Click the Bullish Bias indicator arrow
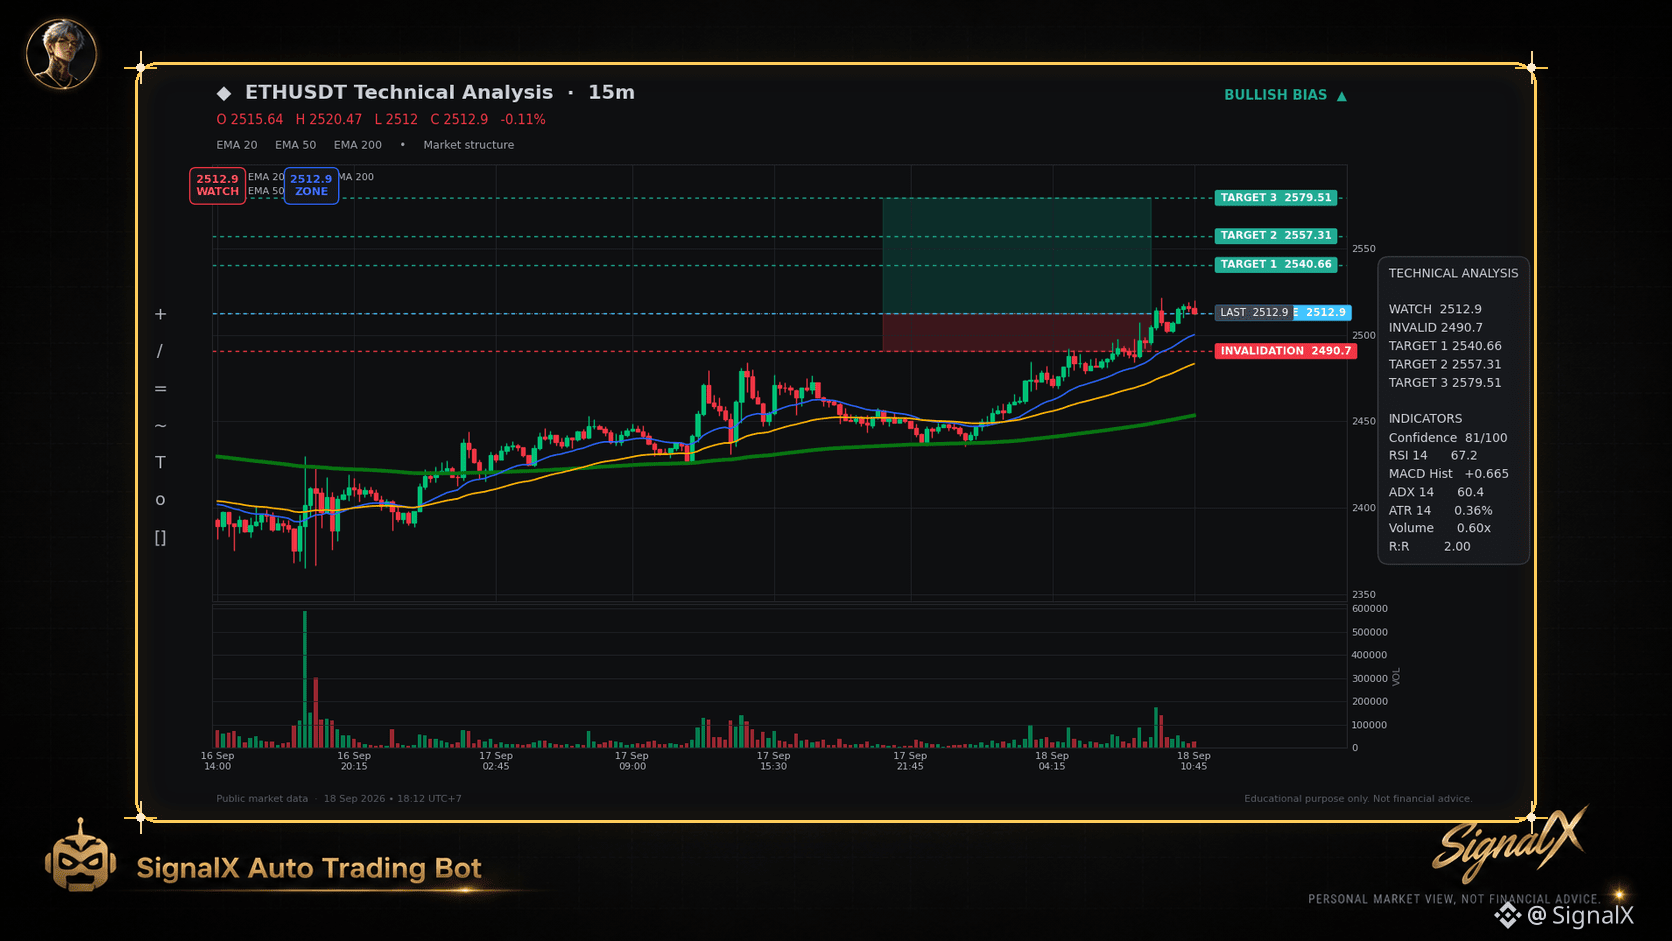The width and height of the screenshot is (1672, 941). pyautogui.click(x=1342, y=96)
